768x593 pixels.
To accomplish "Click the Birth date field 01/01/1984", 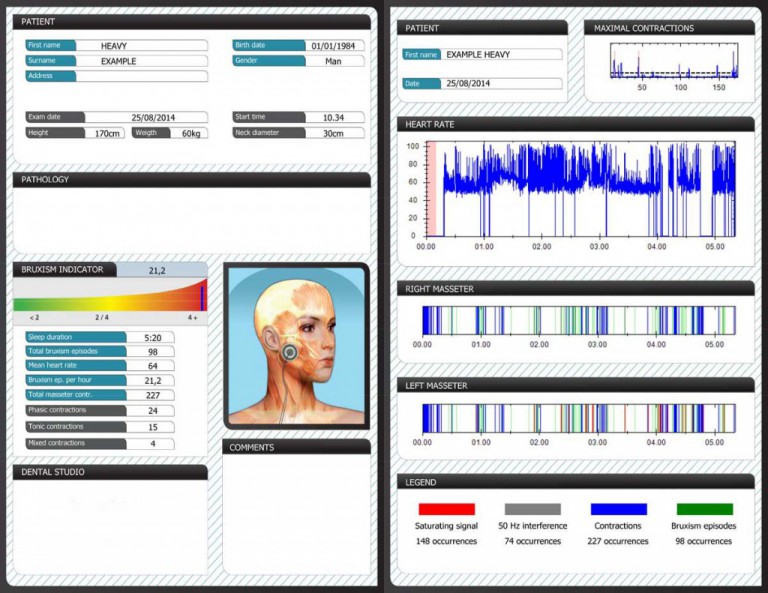I will pos(334,46).
